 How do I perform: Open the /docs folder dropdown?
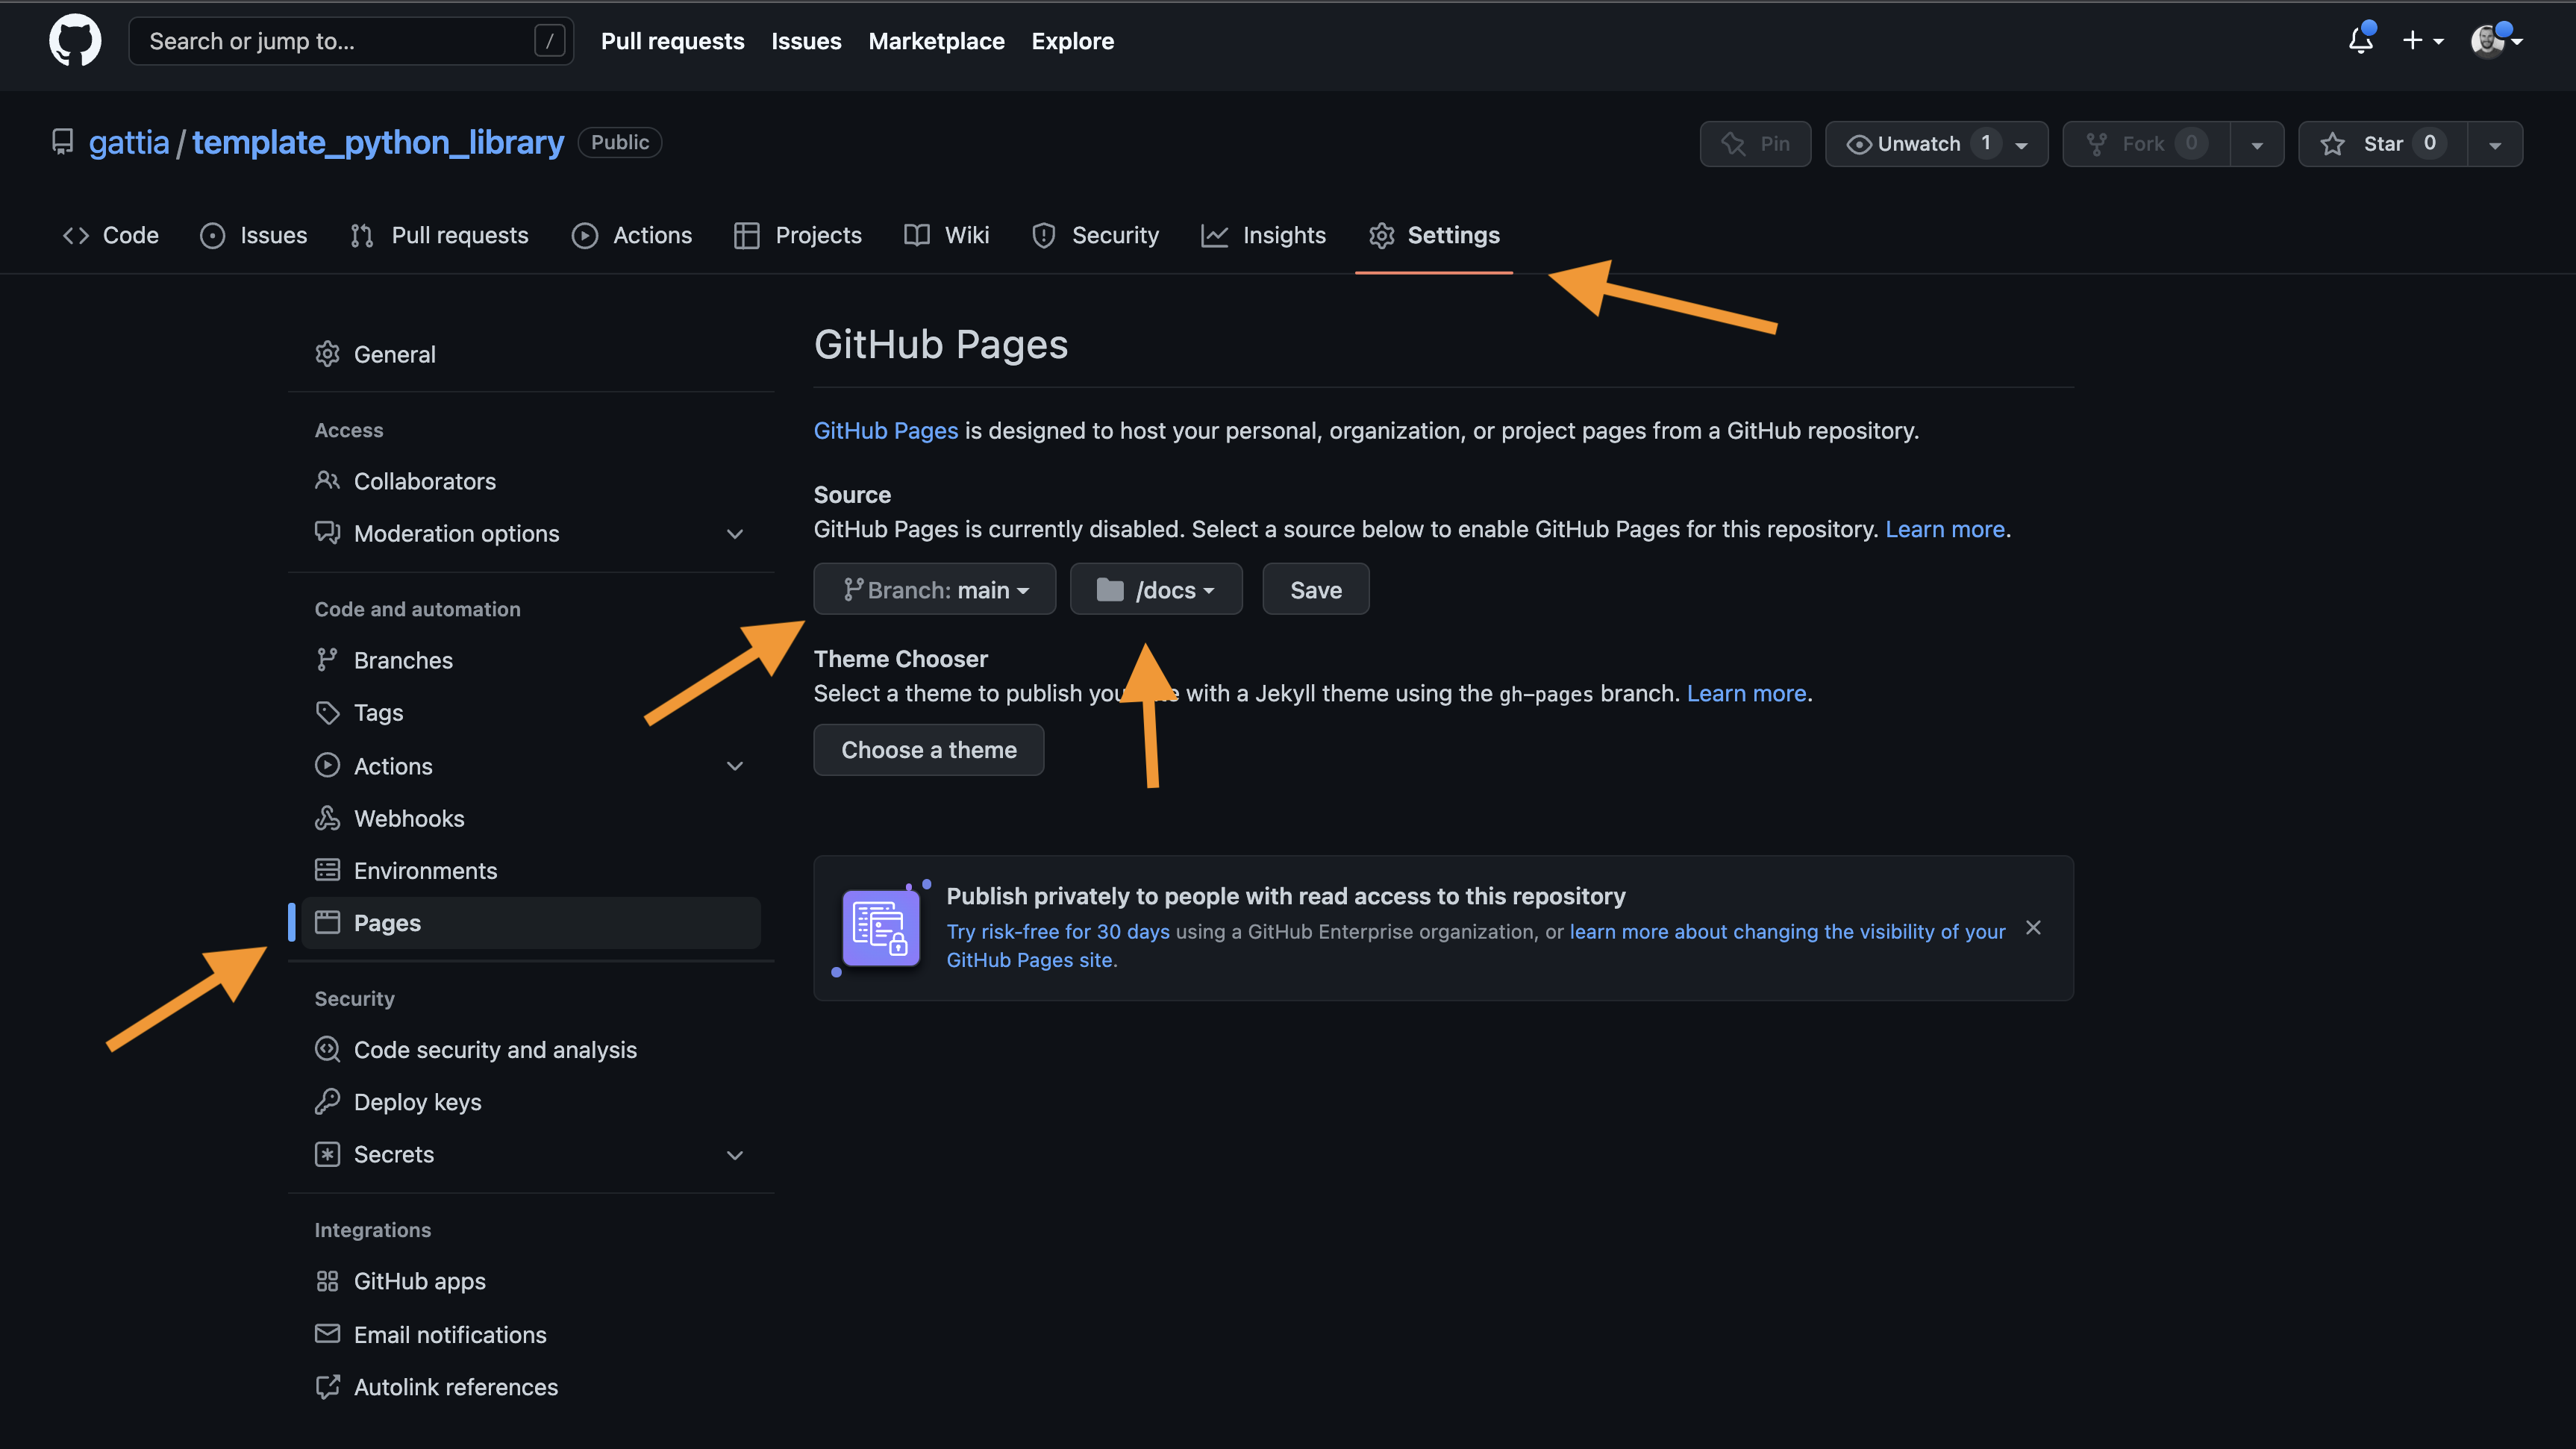pos(1155,590)
